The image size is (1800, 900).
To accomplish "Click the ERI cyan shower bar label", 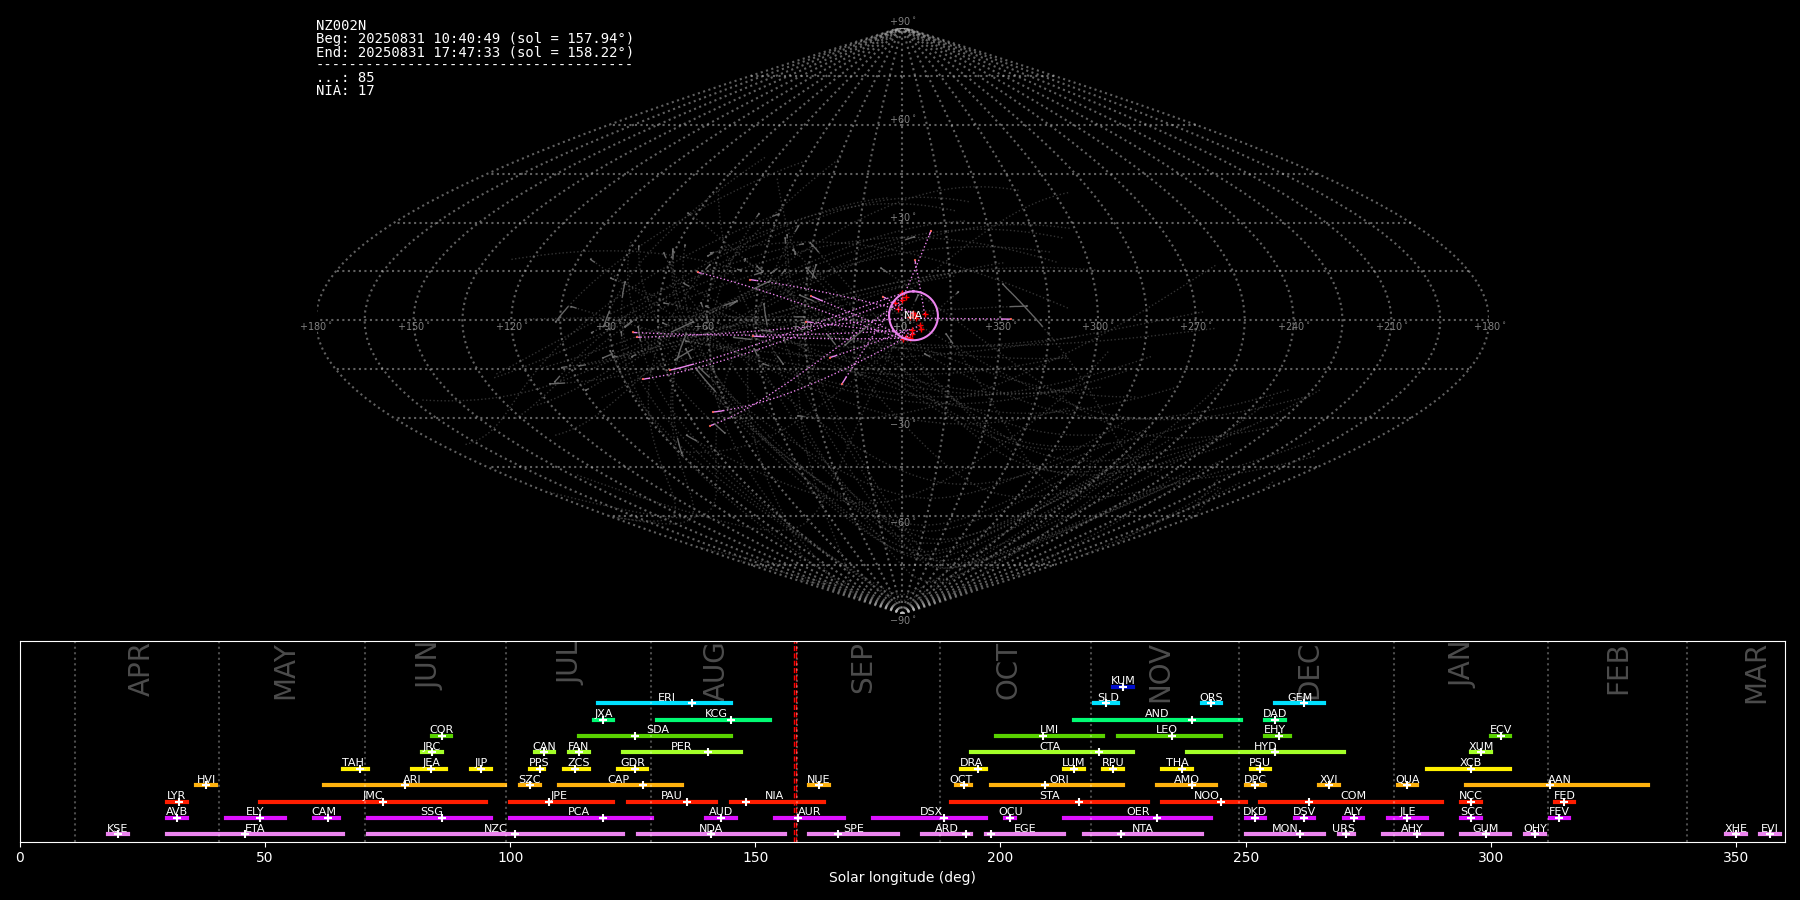I will tap(667, 698).
